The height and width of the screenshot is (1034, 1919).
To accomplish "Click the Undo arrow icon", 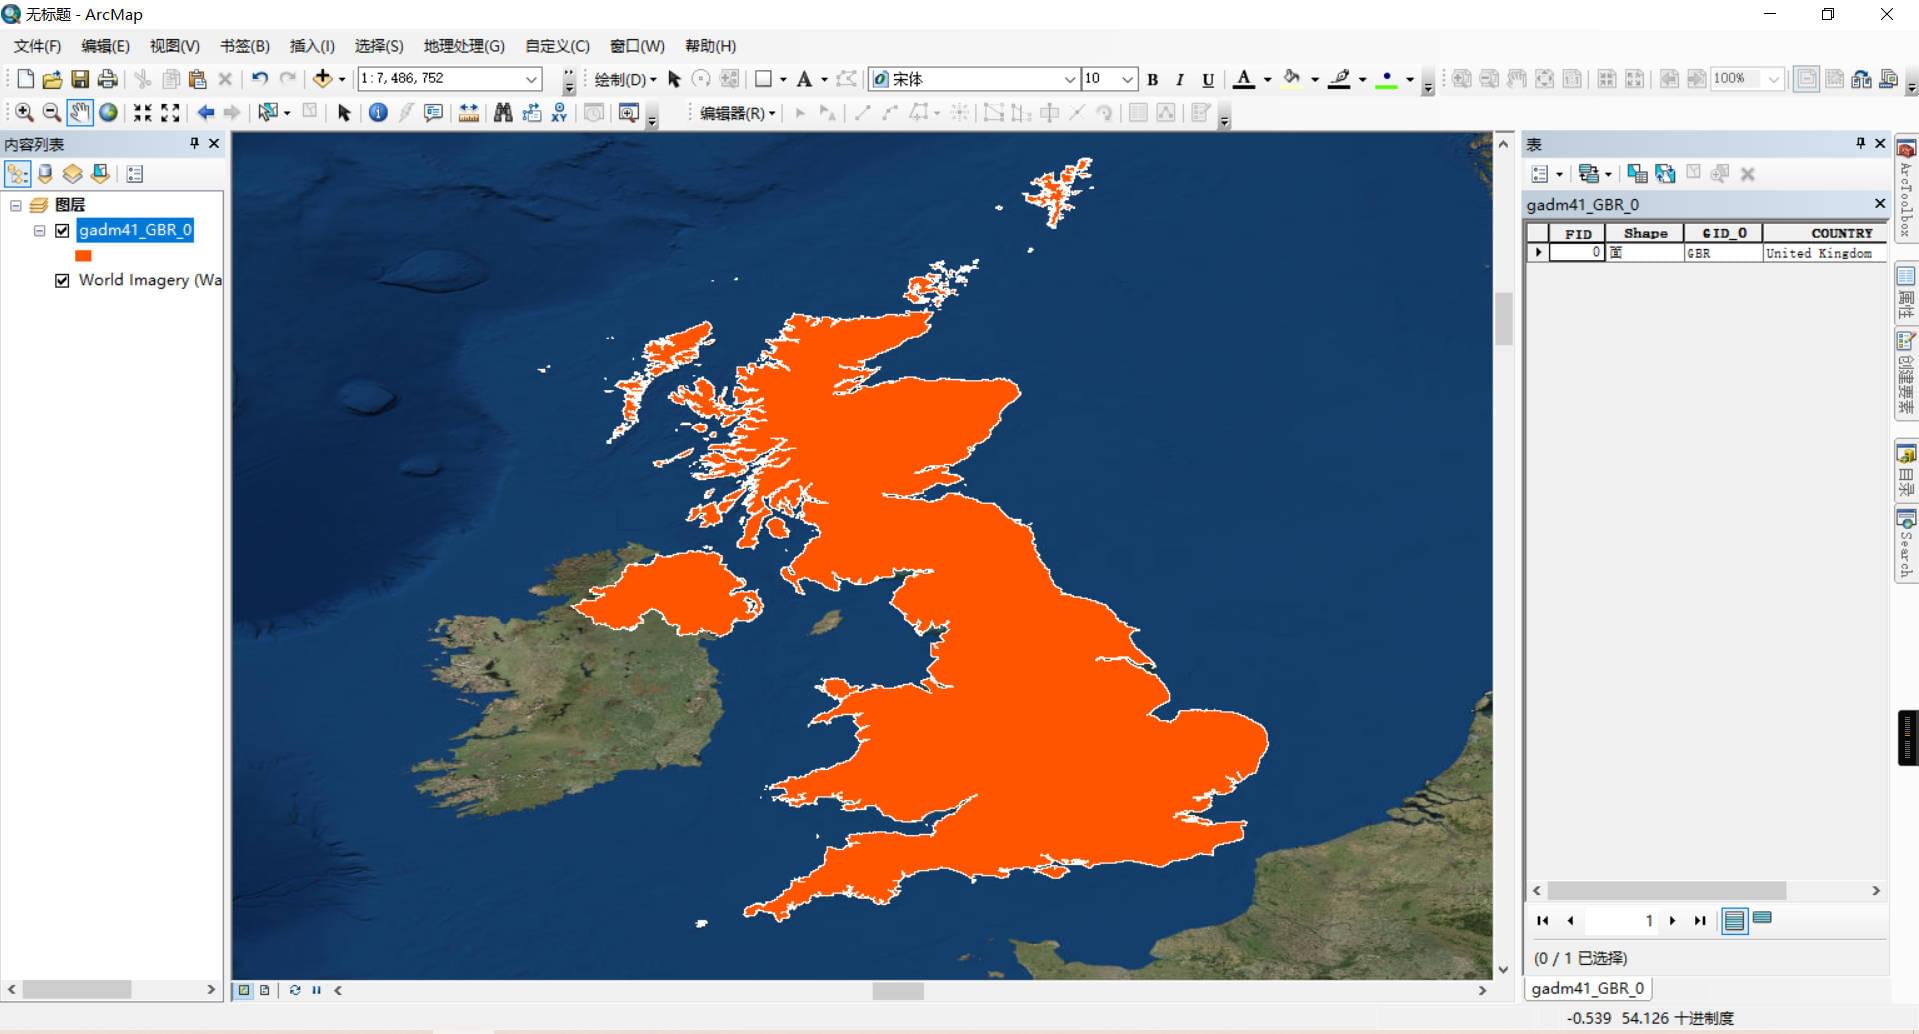I will pos(260,79).
